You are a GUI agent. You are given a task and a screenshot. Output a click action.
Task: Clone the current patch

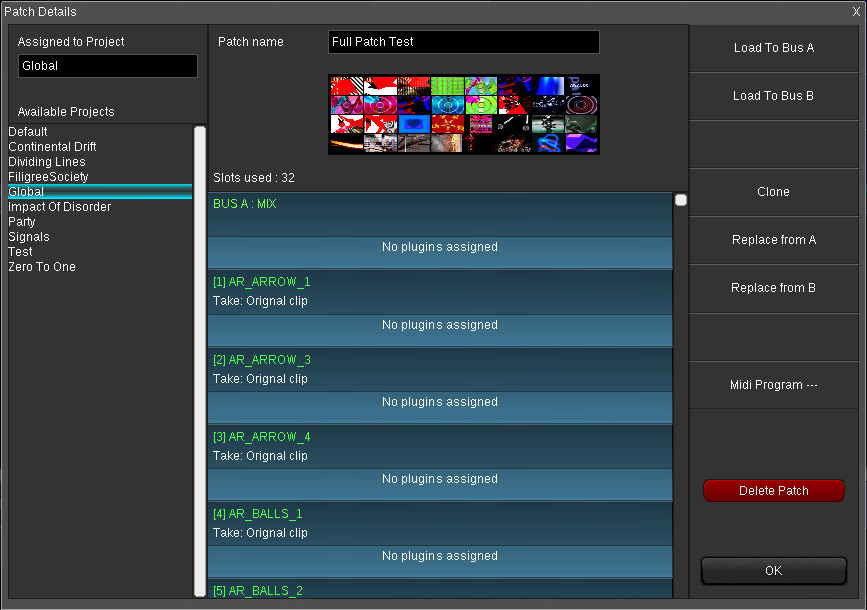pos(773,192)
